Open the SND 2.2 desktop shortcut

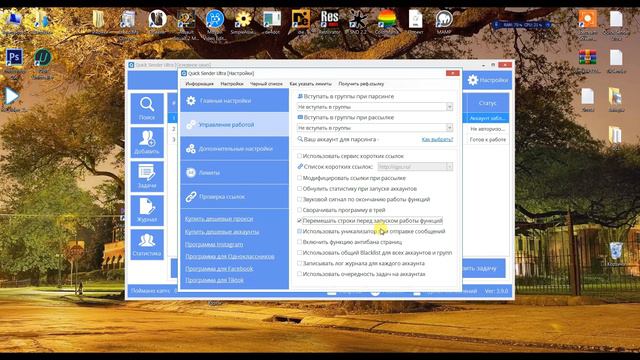(358, 19)
